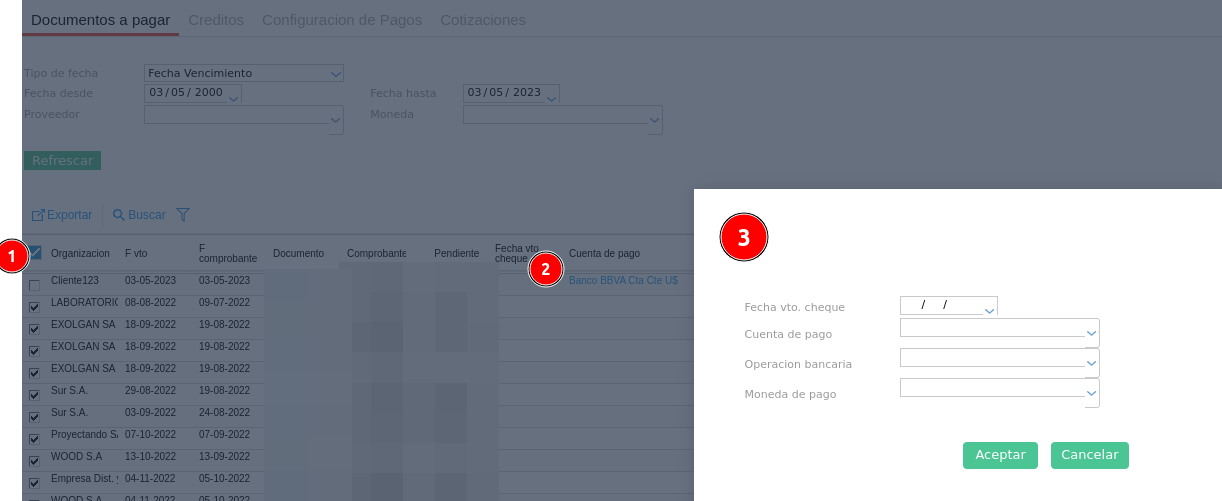Screen dimensions: 1222x501
Task: Click the Aceptar button
Action: [1000, 455]
